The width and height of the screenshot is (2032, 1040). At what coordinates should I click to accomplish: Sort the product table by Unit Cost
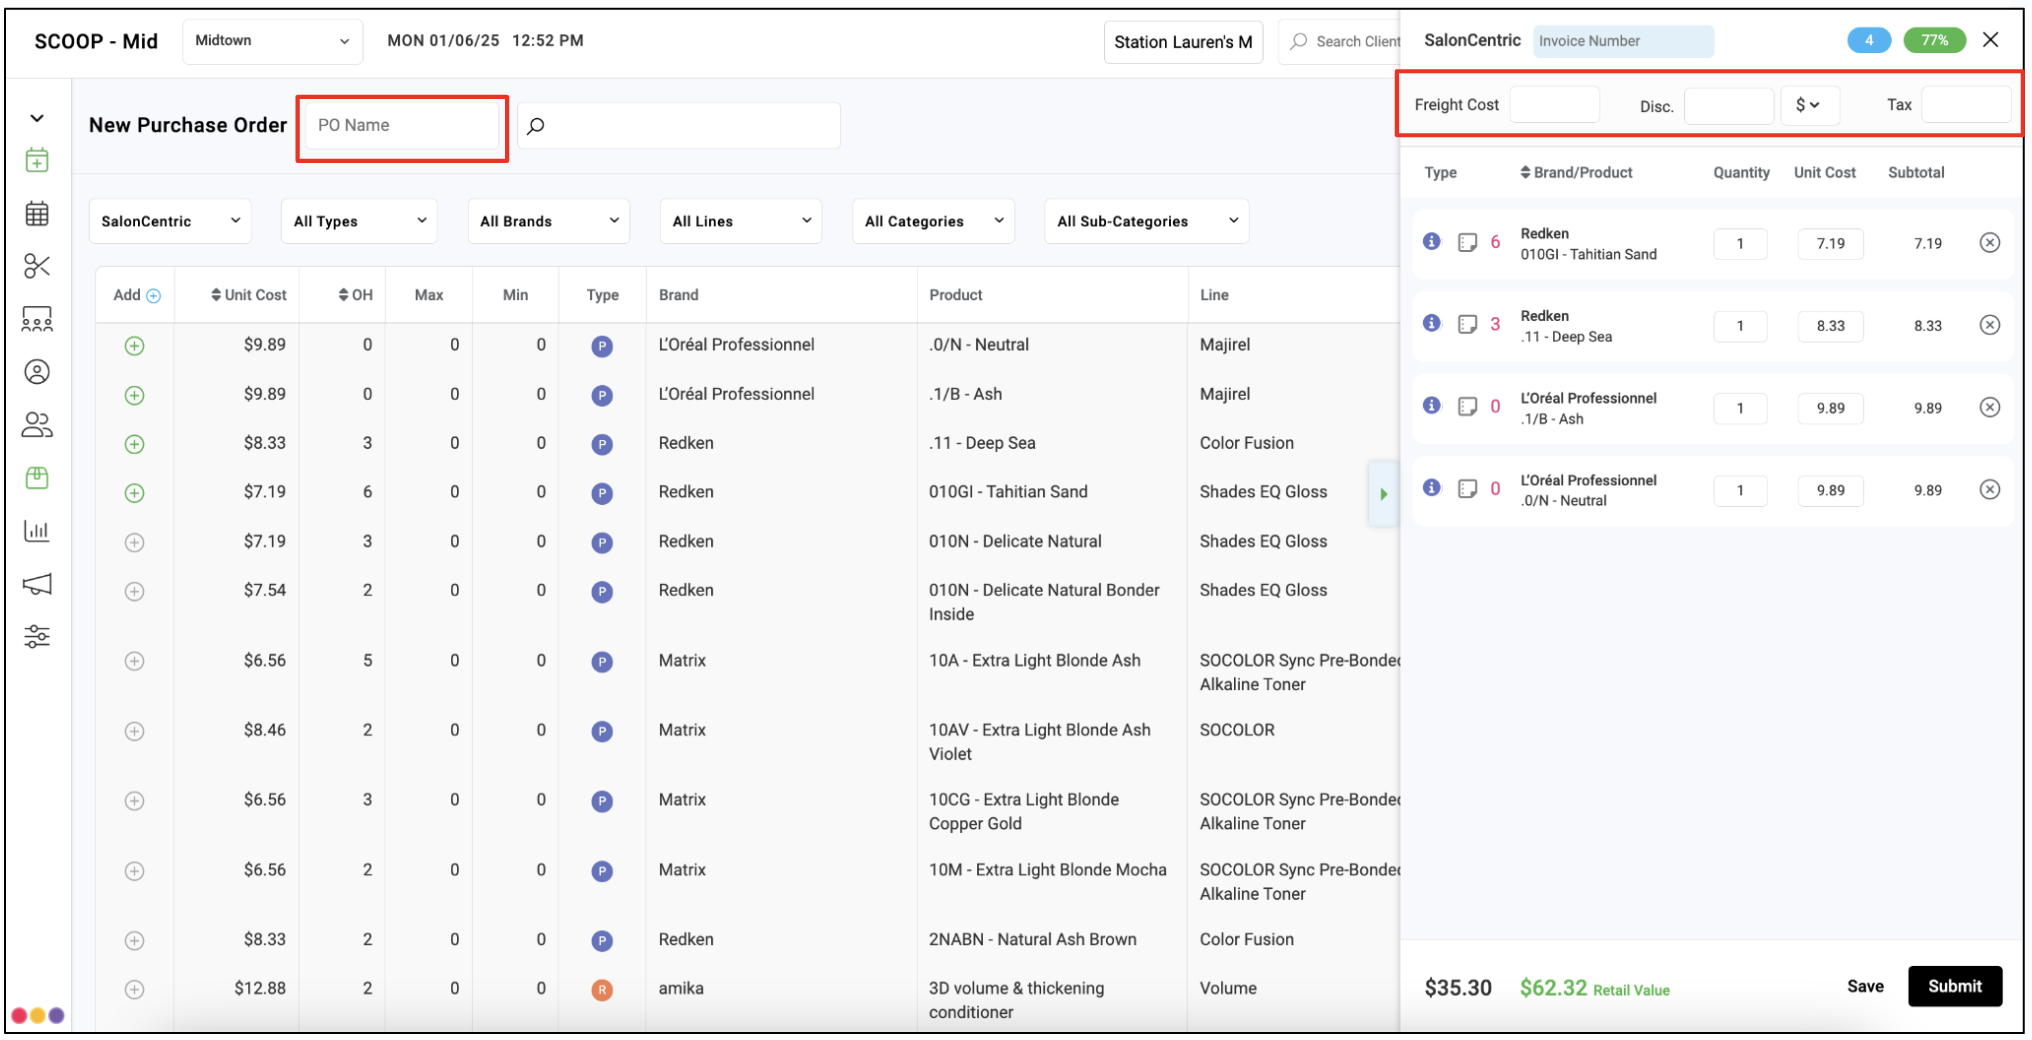tap(249, 295)
